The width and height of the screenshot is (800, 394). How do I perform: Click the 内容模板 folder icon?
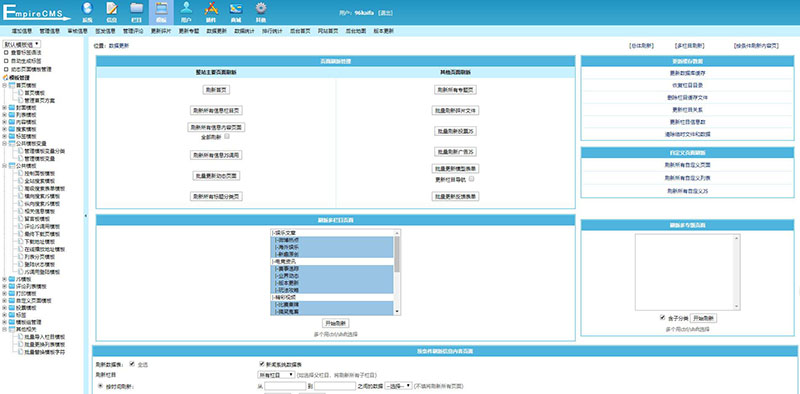12,122
